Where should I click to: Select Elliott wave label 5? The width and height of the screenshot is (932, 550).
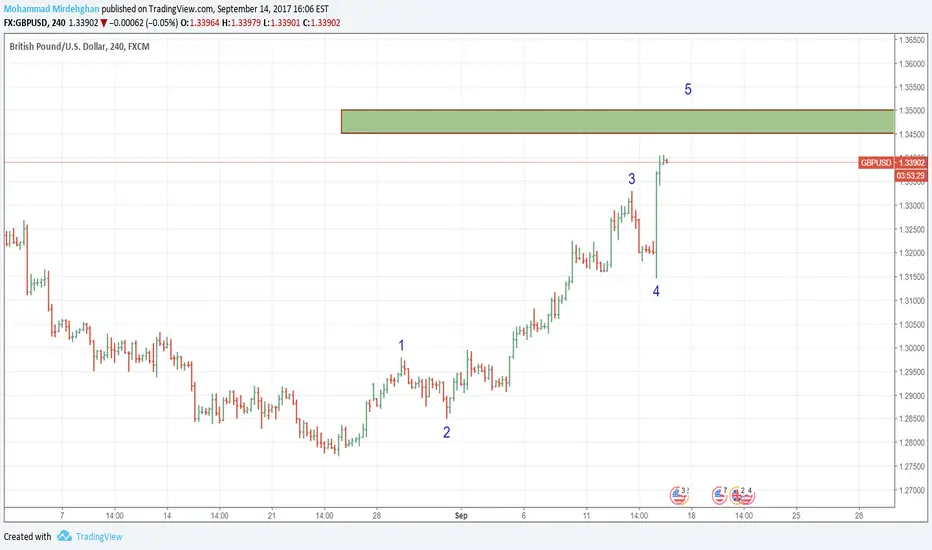click(x=688, y=89)
